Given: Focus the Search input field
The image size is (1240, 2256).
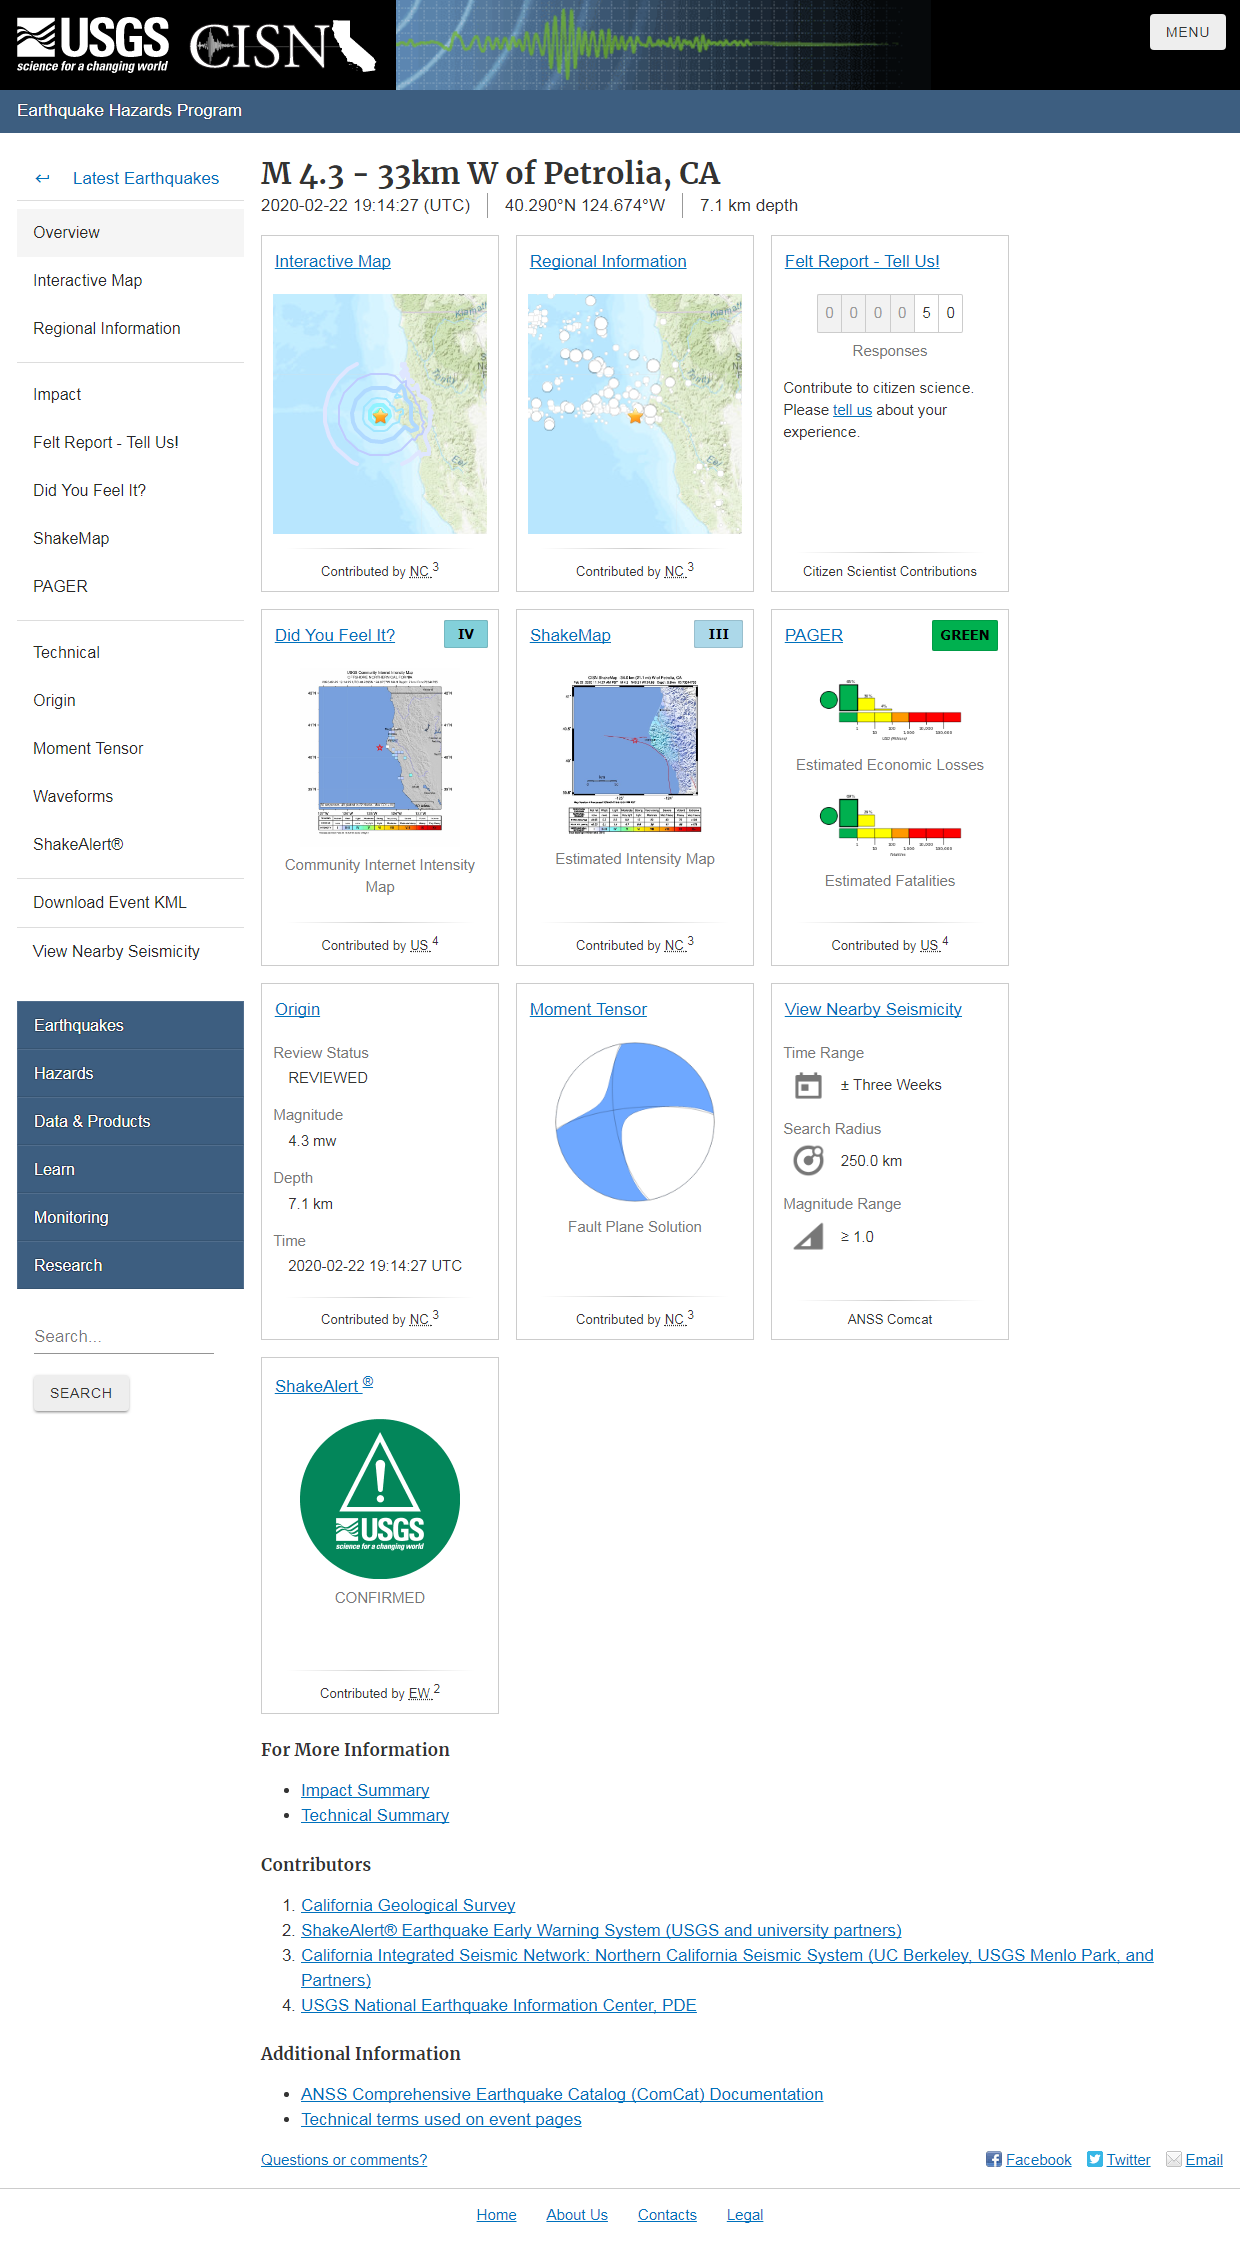Looking at the screenshot, I should click(x=124, y=1336).
